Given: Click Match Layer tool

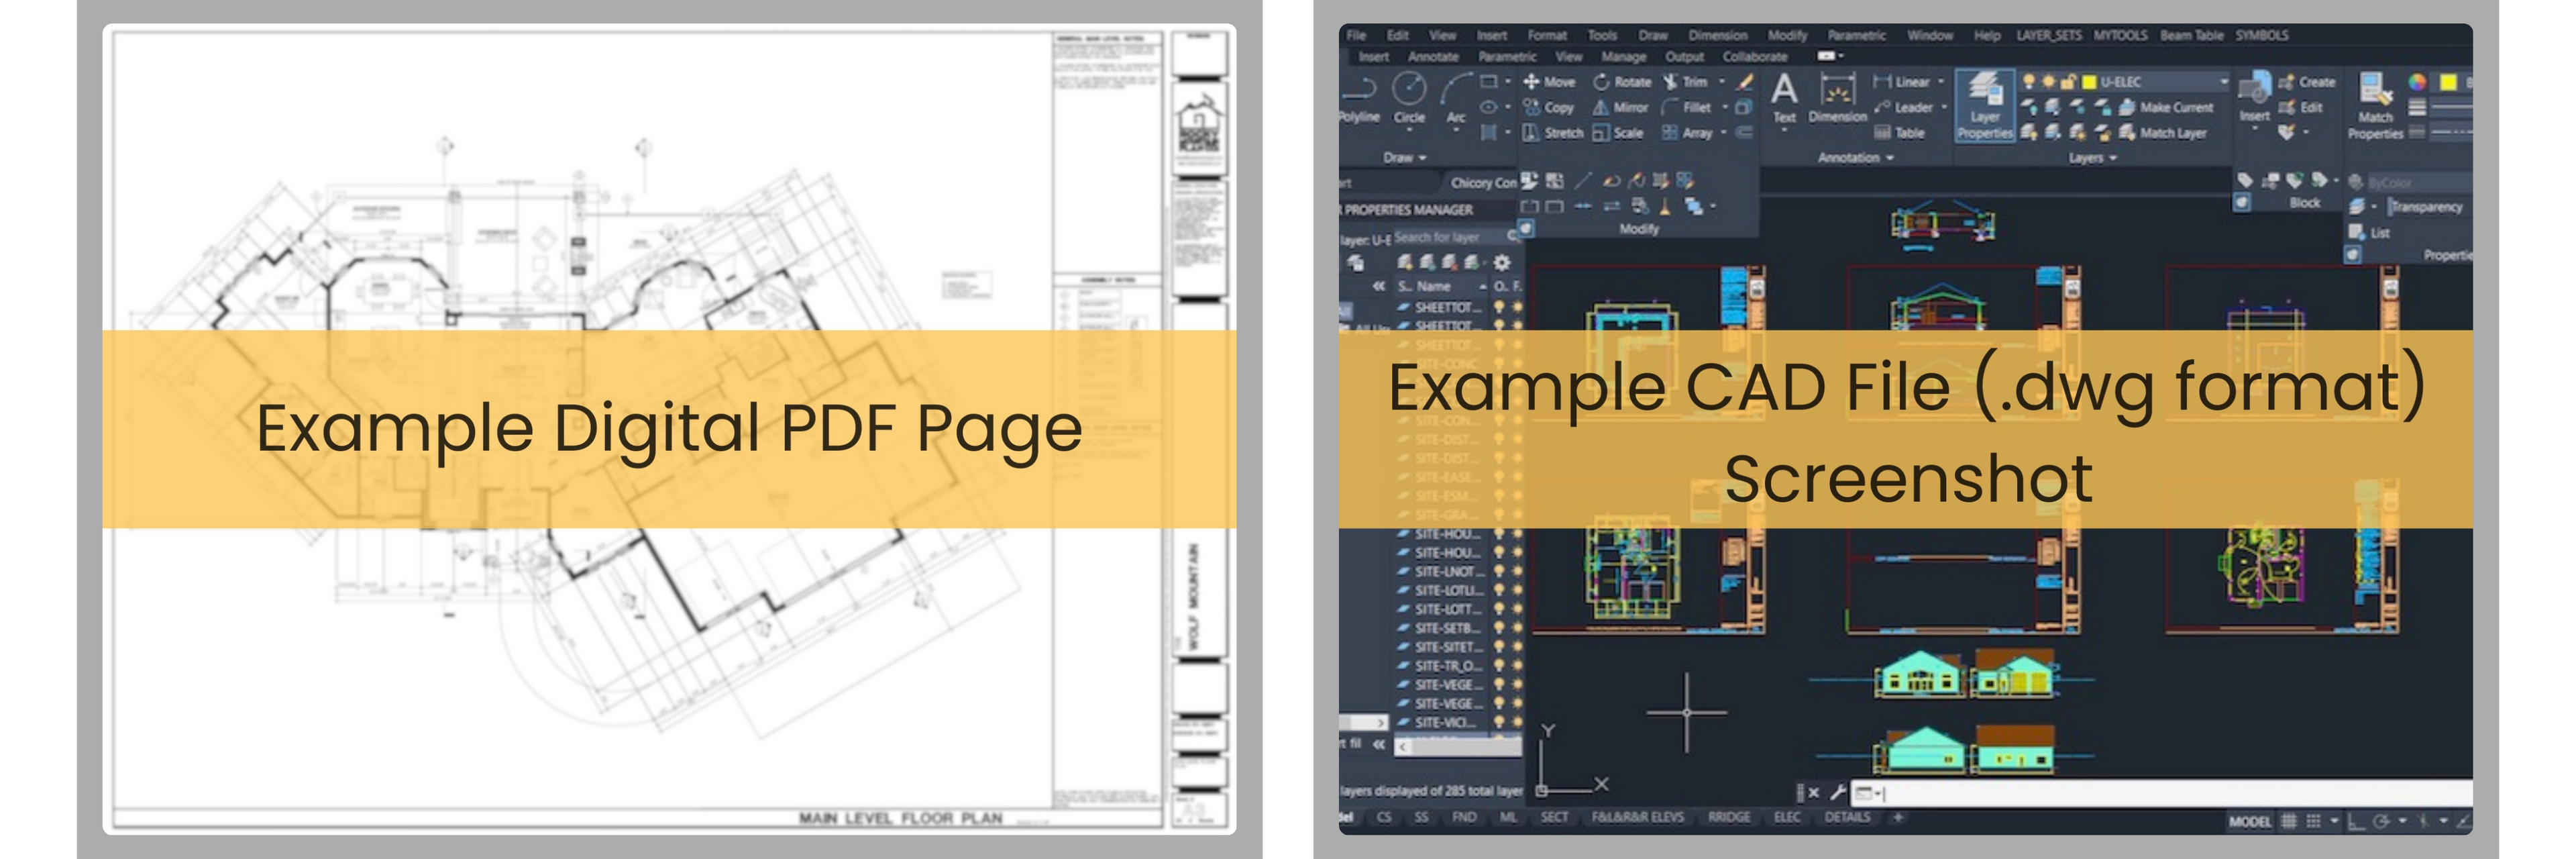Looking at the screenshot, I should [x=2162, y=132].
